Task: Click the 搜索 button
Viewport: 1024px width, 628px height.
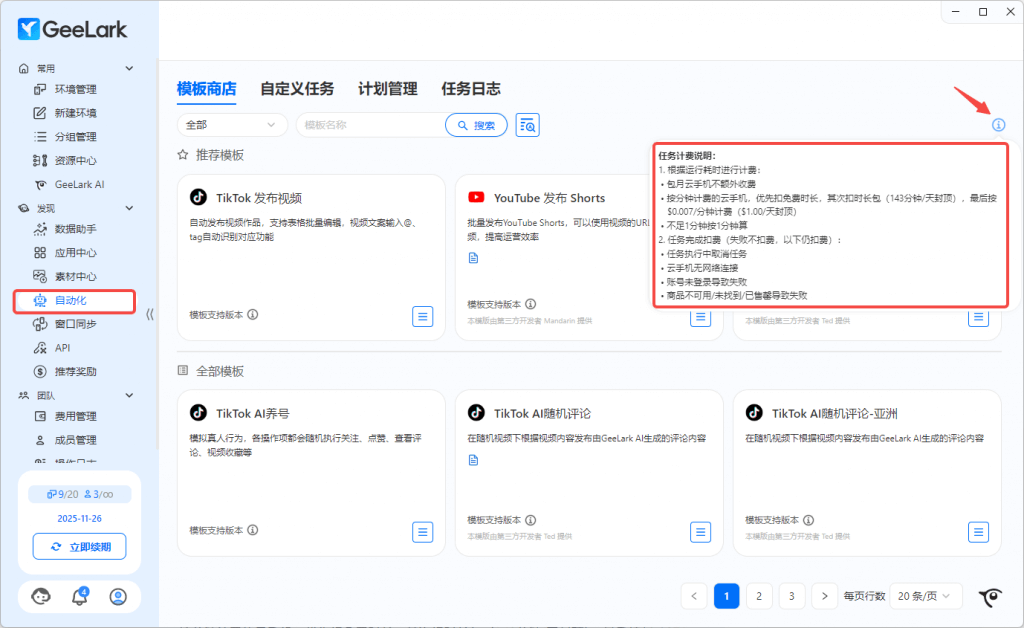Action: pyautogui.click(x=476, y=125)
